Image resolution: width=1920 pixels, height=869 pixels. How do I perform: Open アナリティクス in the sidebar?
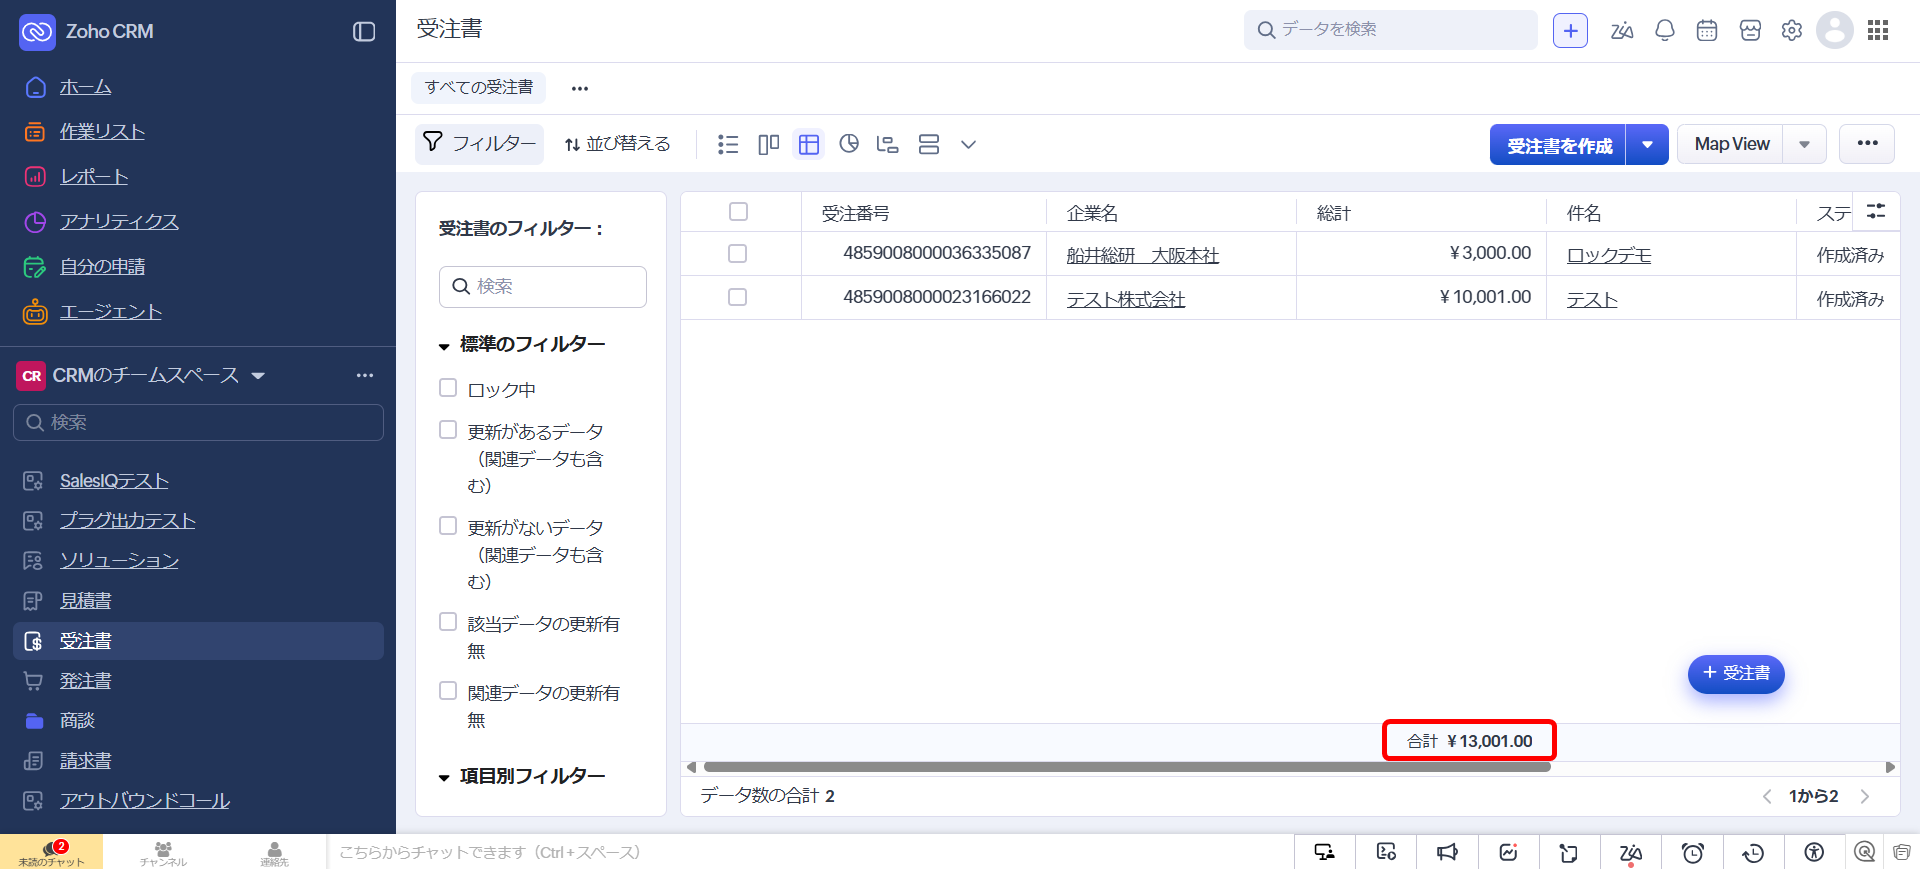[x=119, y=222]
